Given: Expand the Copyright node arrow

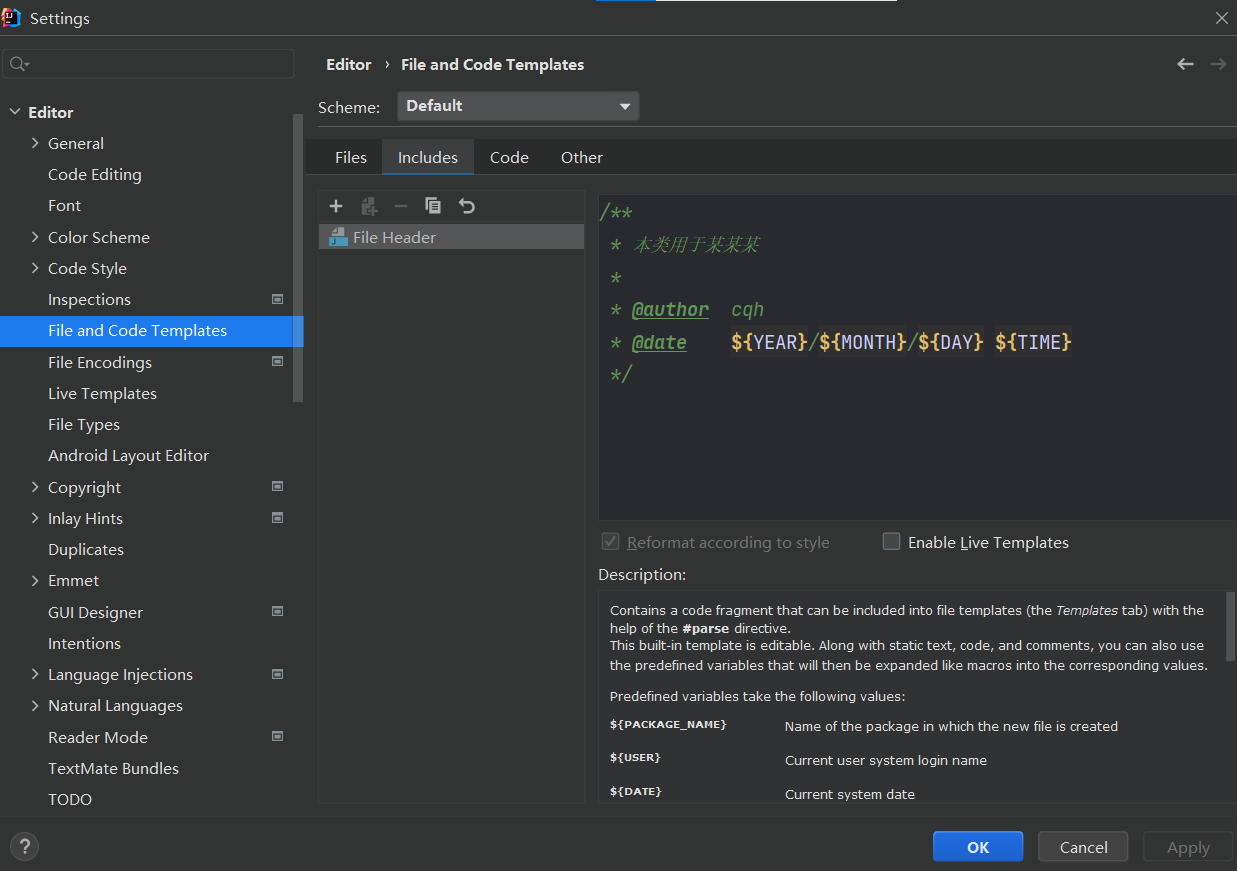Looking at the screenshot, I should 36,487.
